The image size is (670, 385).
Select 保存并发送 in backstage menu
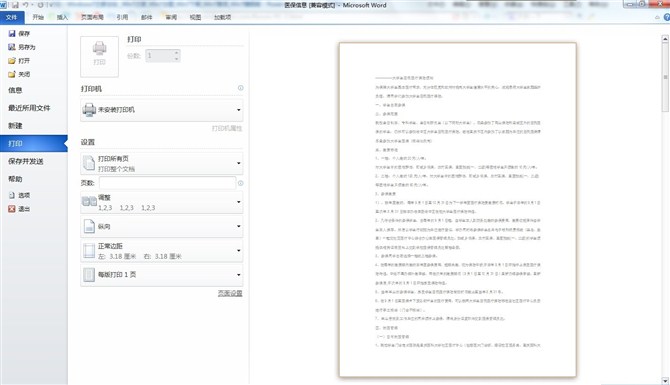click(34, 162)
